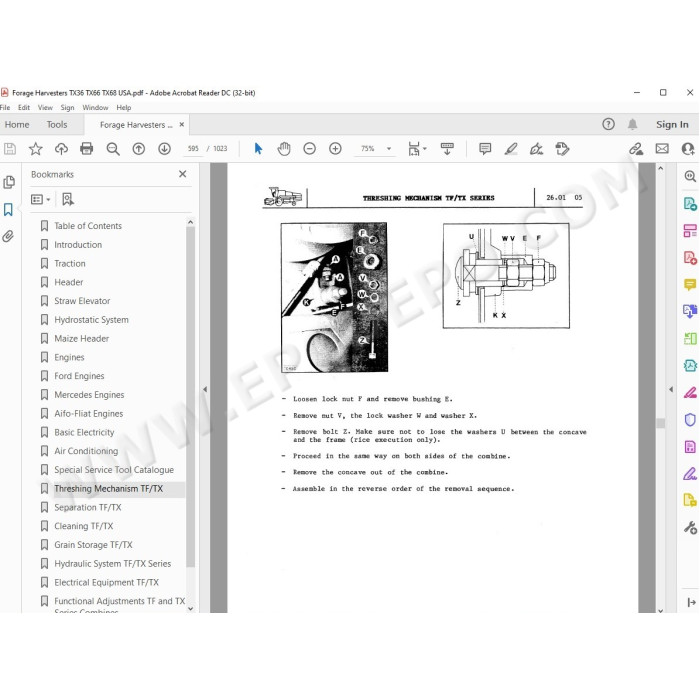Collapse right tools pane arrow
This screenshot has height=700, width=700.
(x=671, y=389)
